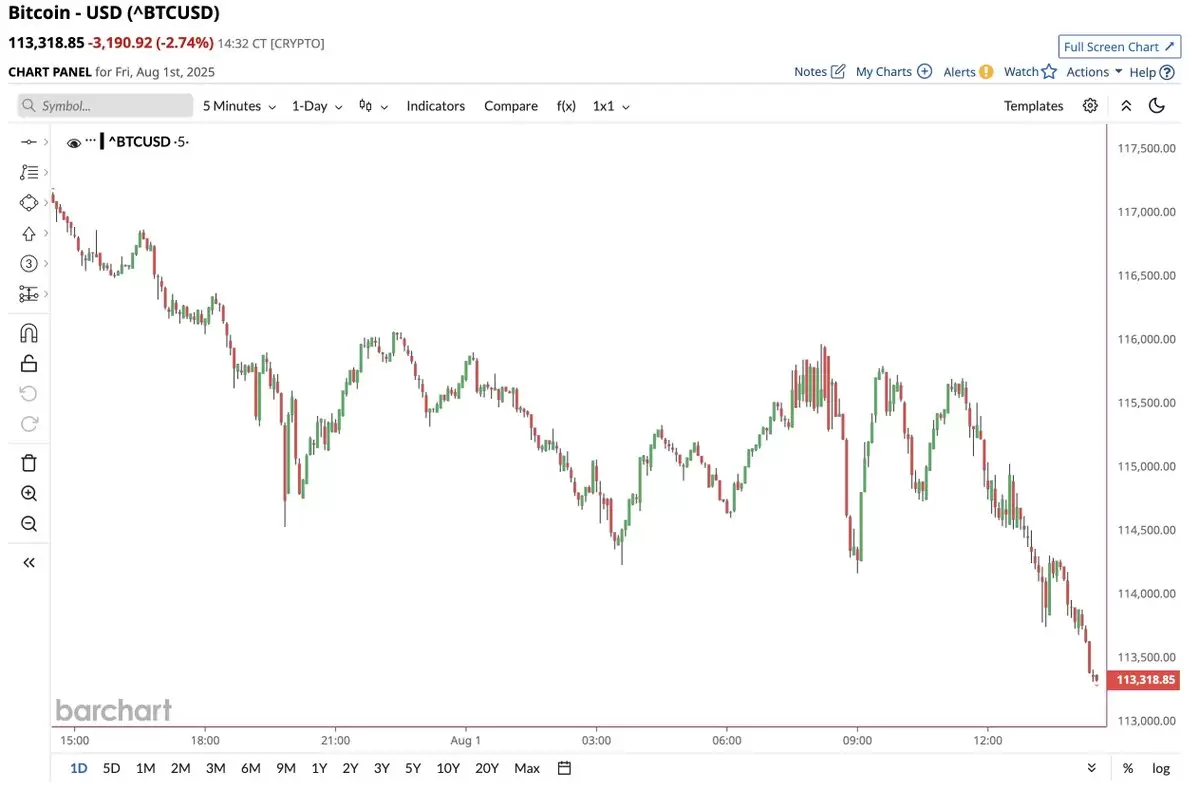Image resolution: width=1199 pixels, height=791 pixels.
Task: Hide the ^BTCUSD series with the eye icon
Action: (x=73, y=143)
